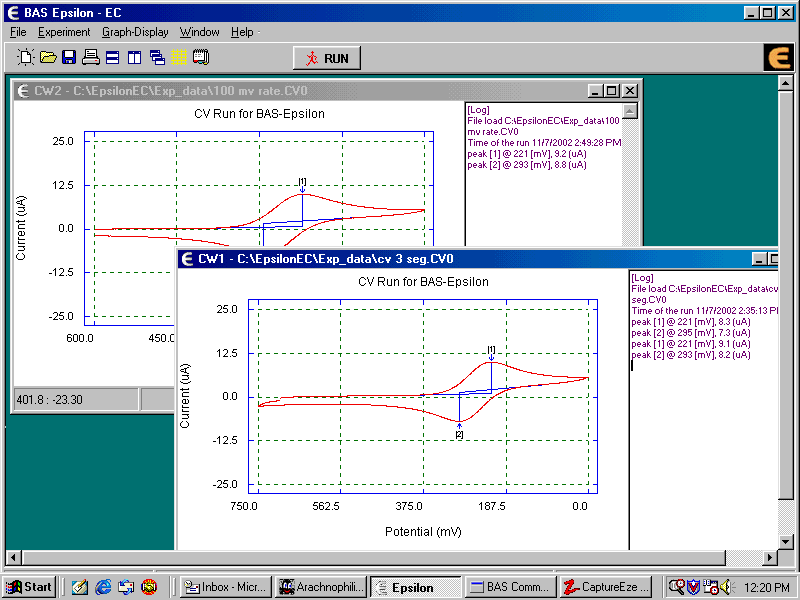Screen dimensions: 800x600
Task: Click the Save floppy disk icon
Action: click(69, 58)
